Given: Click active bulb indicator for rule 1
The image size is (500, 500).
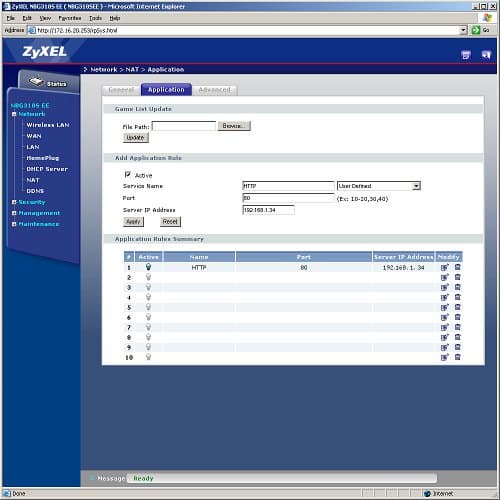Looking at the screenshot, I should (148, 267).
